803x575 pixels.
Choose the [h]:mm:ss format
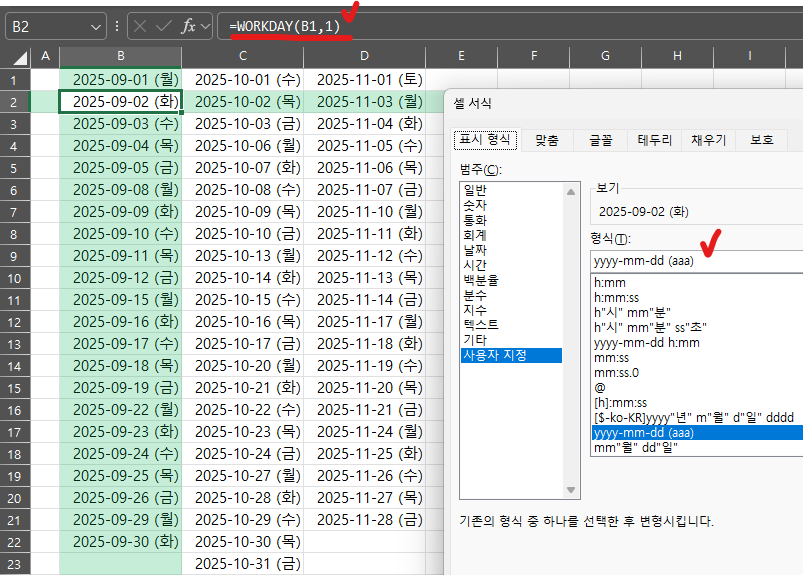697,402
